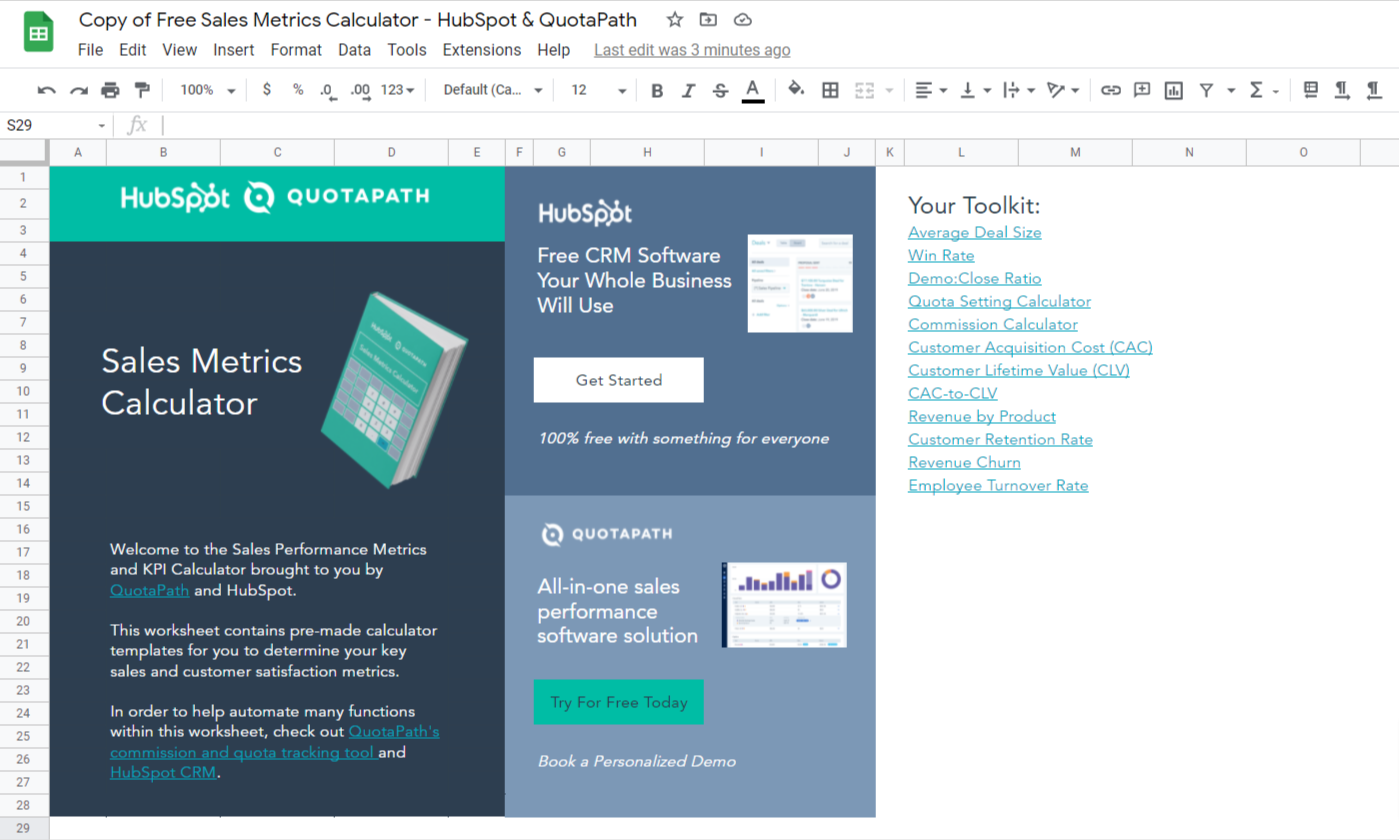Image resolution: width=1399 pixels, height=840 pixels.
Task: Open the Help menu
Action: (x=553, y=50)
